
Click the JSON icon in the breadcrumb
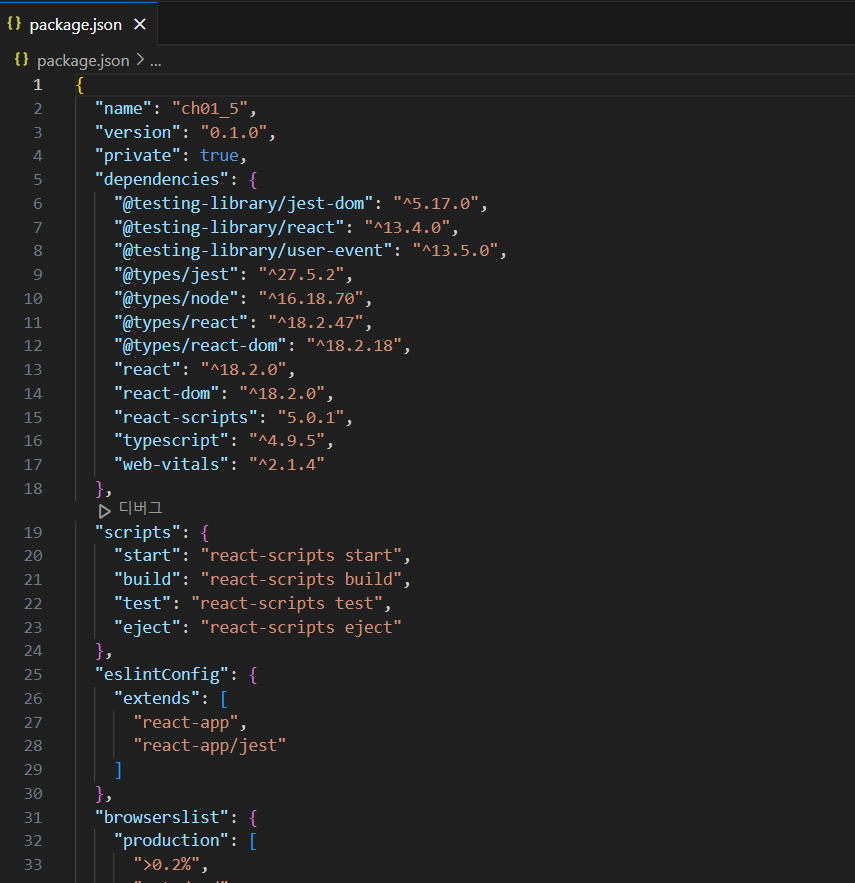click(x=21, y=60)
